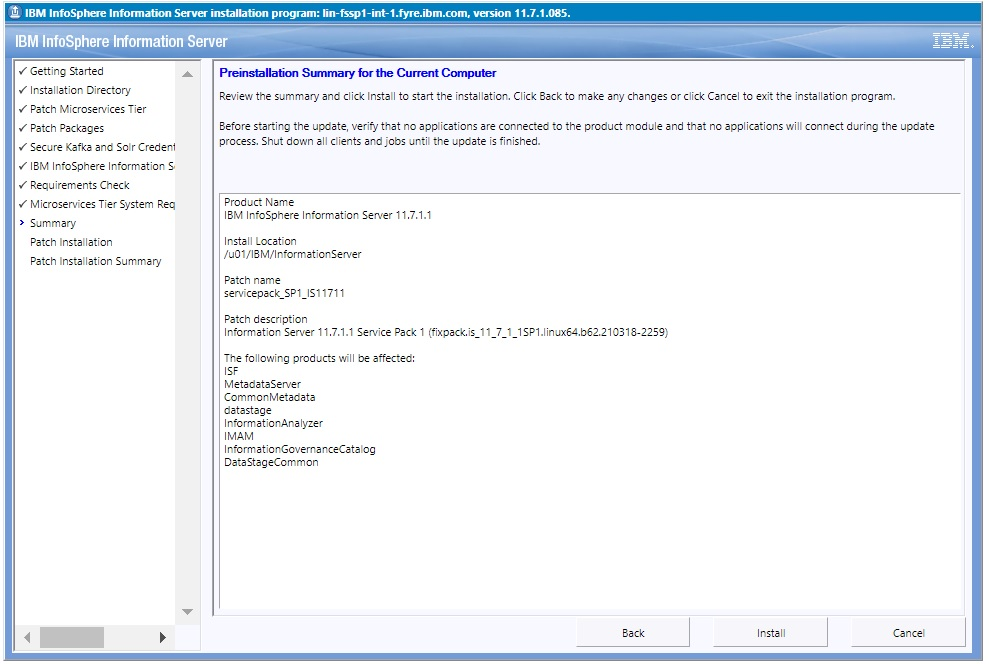The image size is (989, 664).
Task: Click the window title bar text
Action: (x=298, y=13)
